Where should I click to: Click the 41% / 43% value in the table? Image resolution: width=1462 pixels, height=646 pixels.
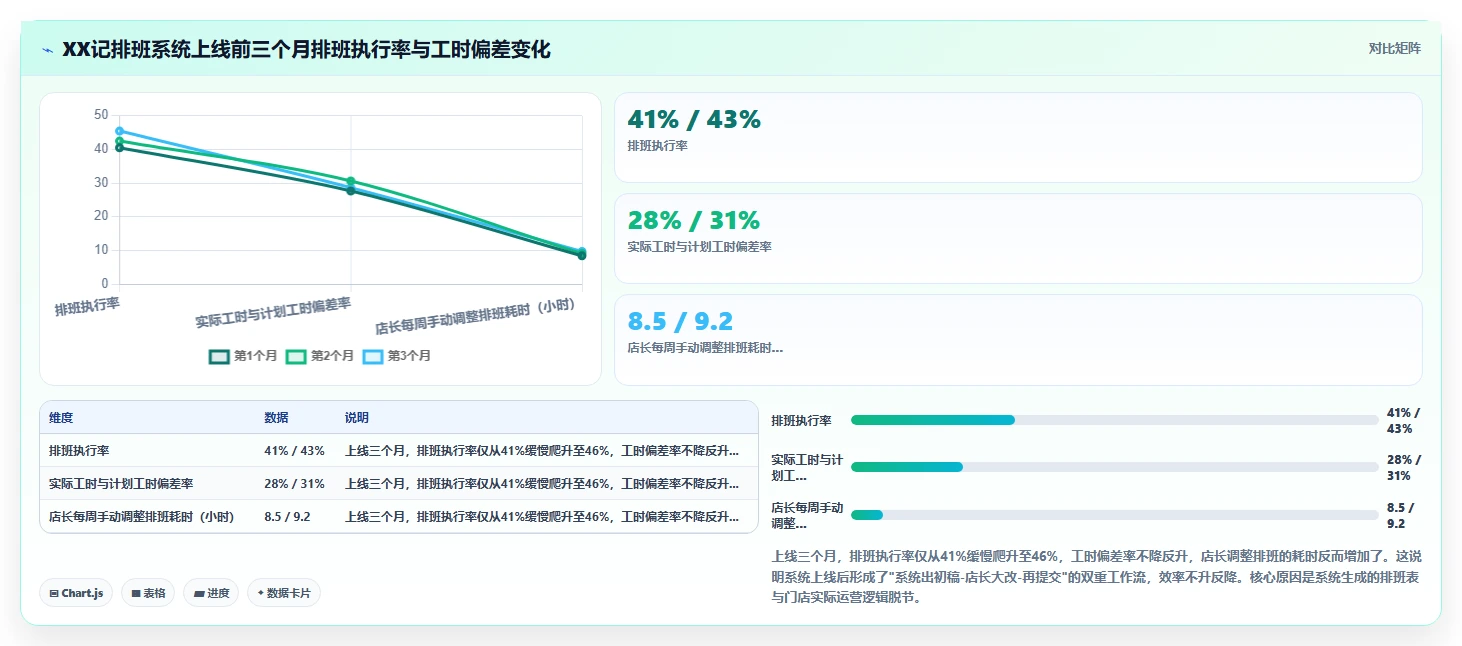click(294, 451)
